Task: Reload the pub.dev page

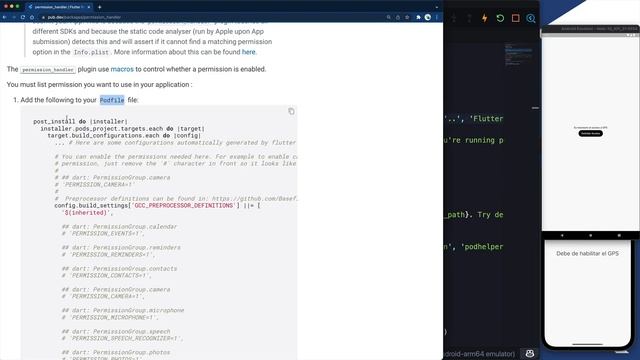Action: [23, 17]
